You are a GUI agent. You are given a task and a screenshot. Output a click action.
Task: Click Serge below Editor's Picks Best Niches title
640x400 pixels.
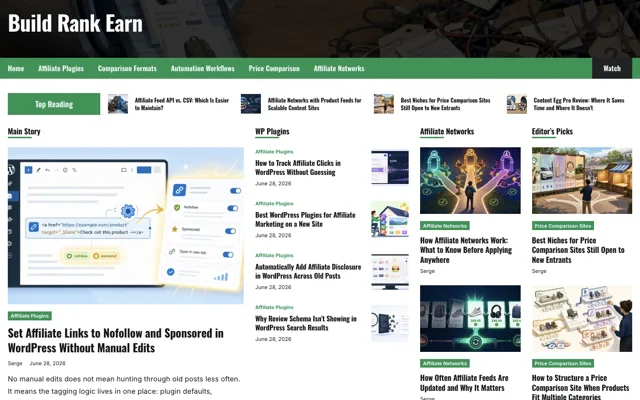pyautogui.click(x=539, y=271)
